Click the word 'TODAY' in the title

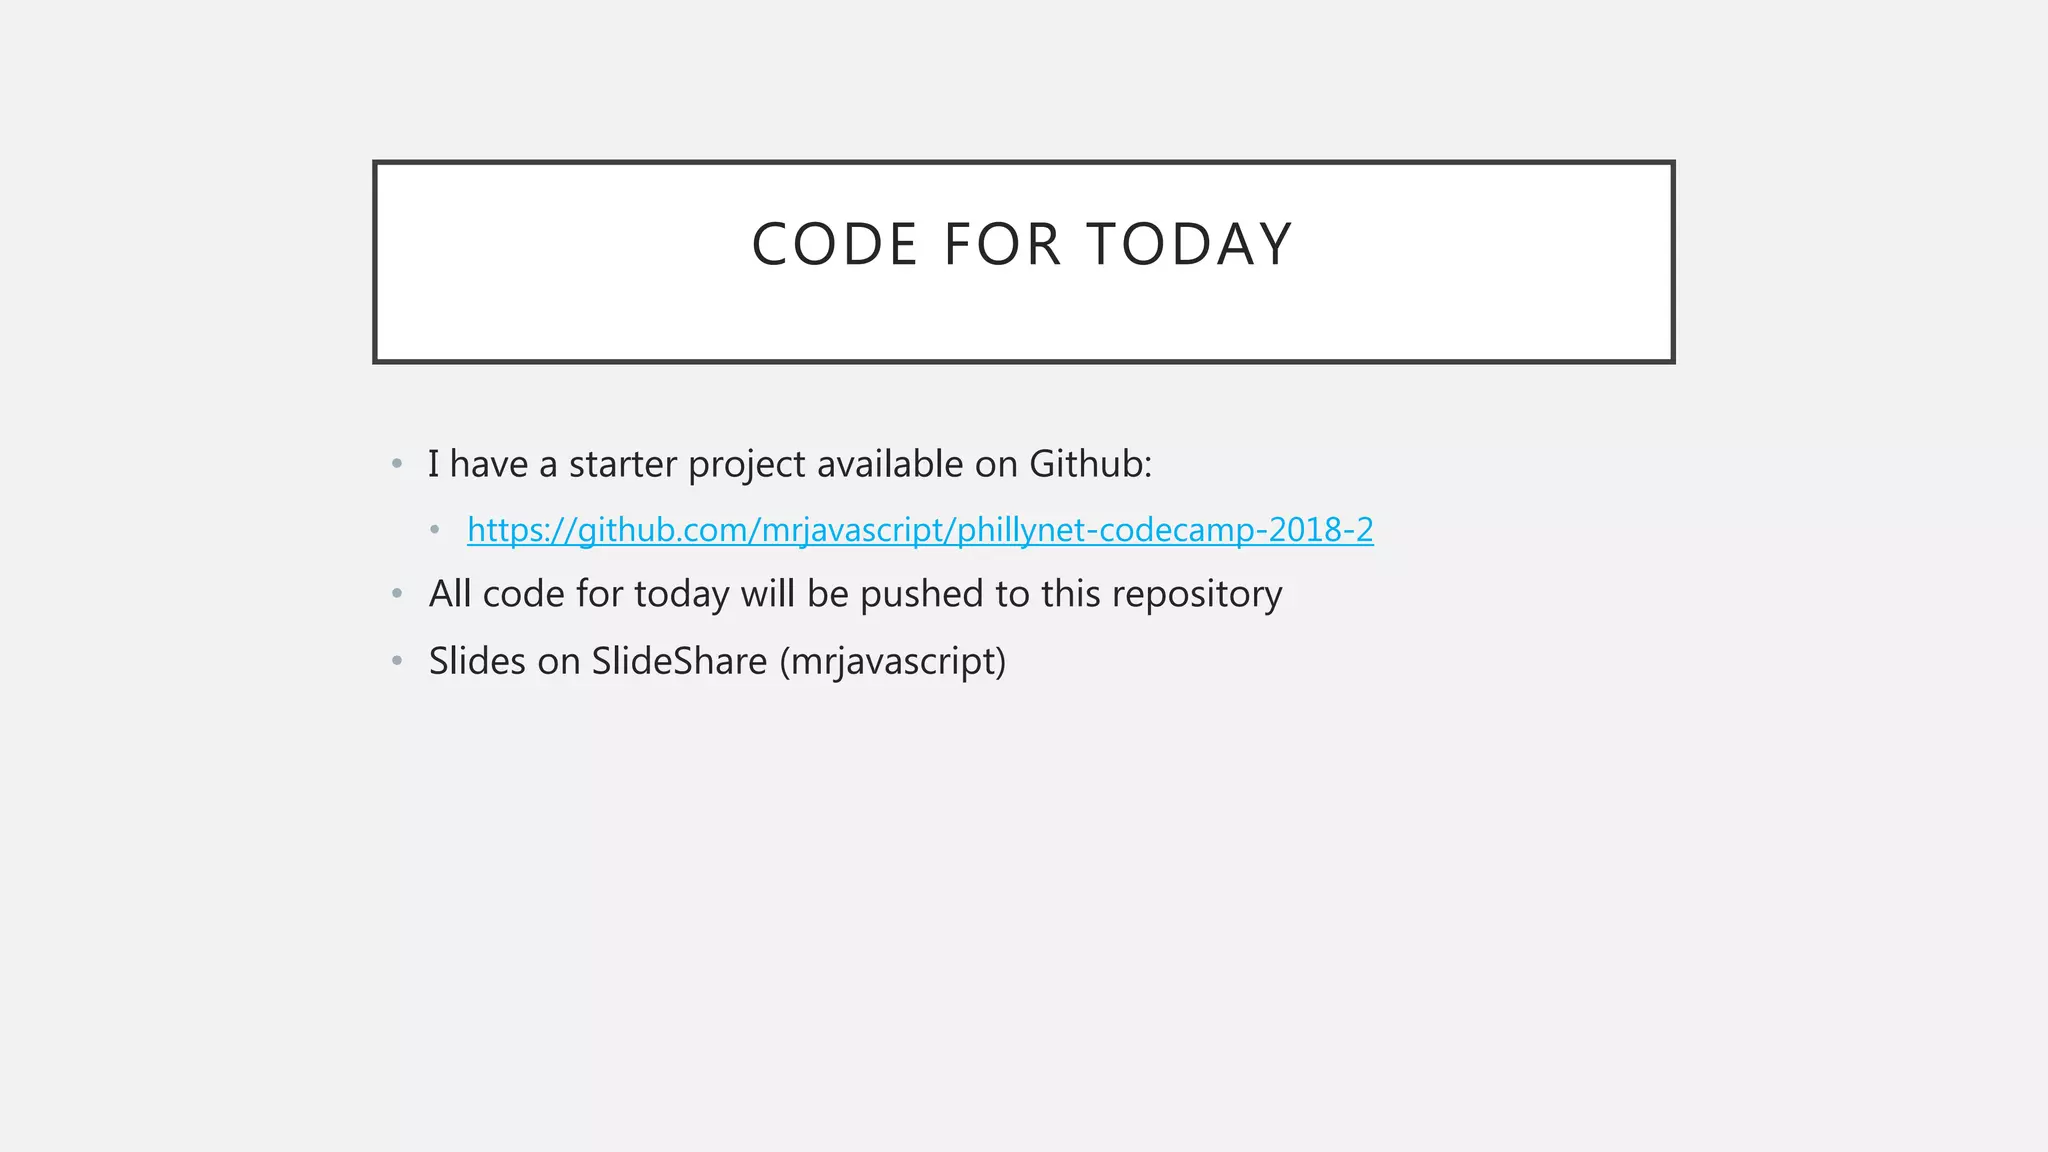point(1190,244)
